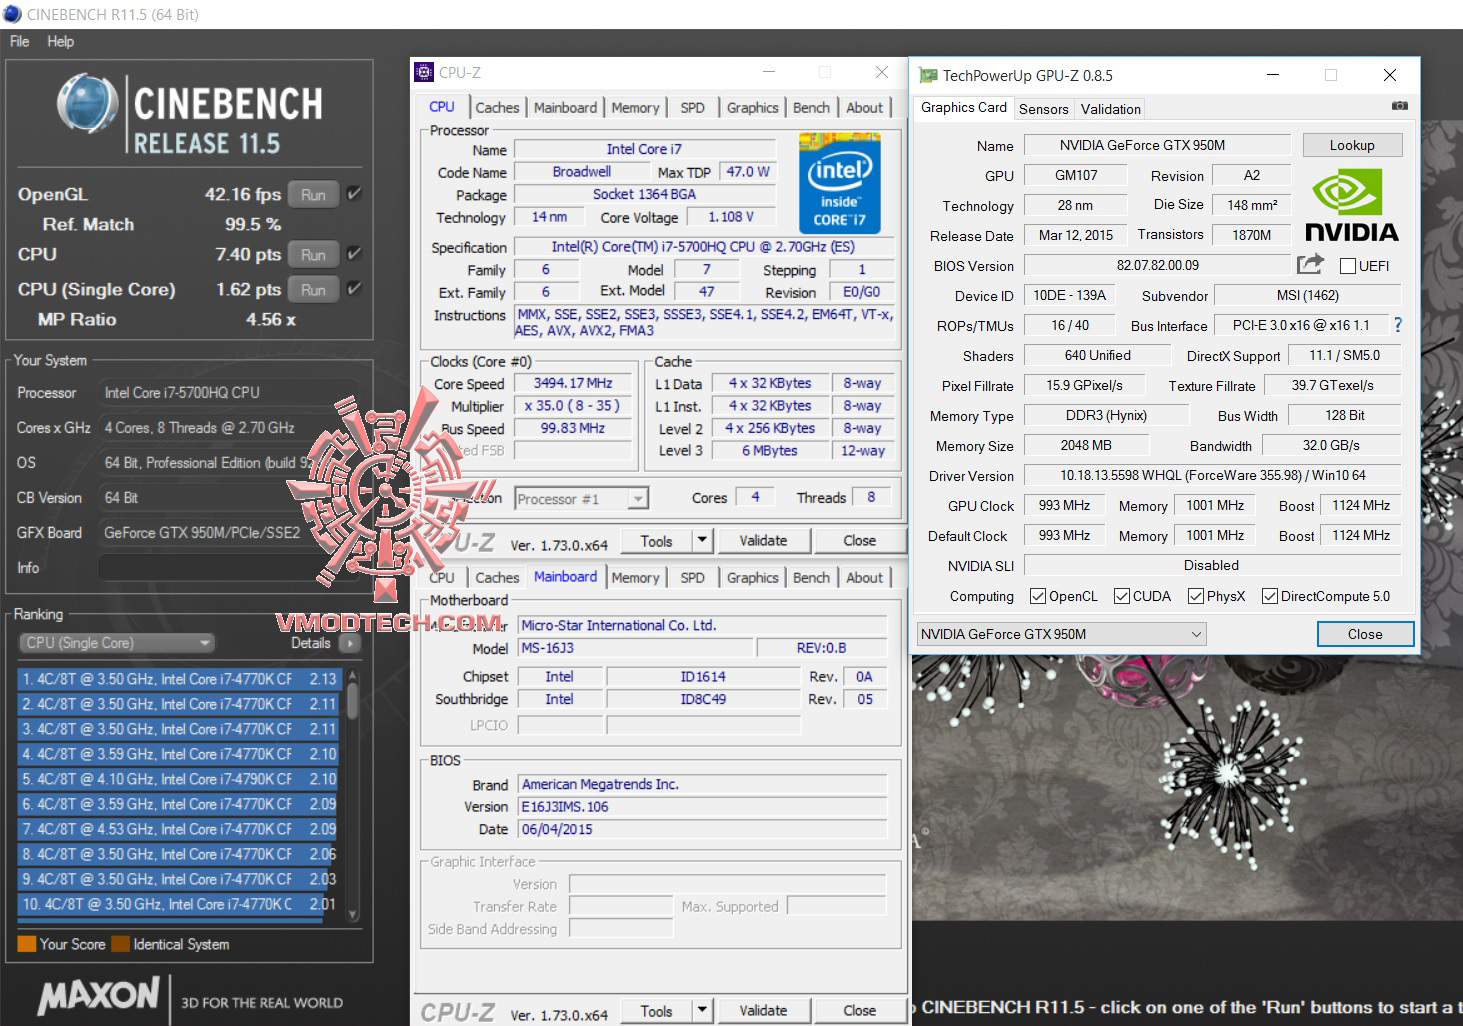Click the Core Speed value 3494.17 MHz
The image size is (1463, 1026).
572,383
